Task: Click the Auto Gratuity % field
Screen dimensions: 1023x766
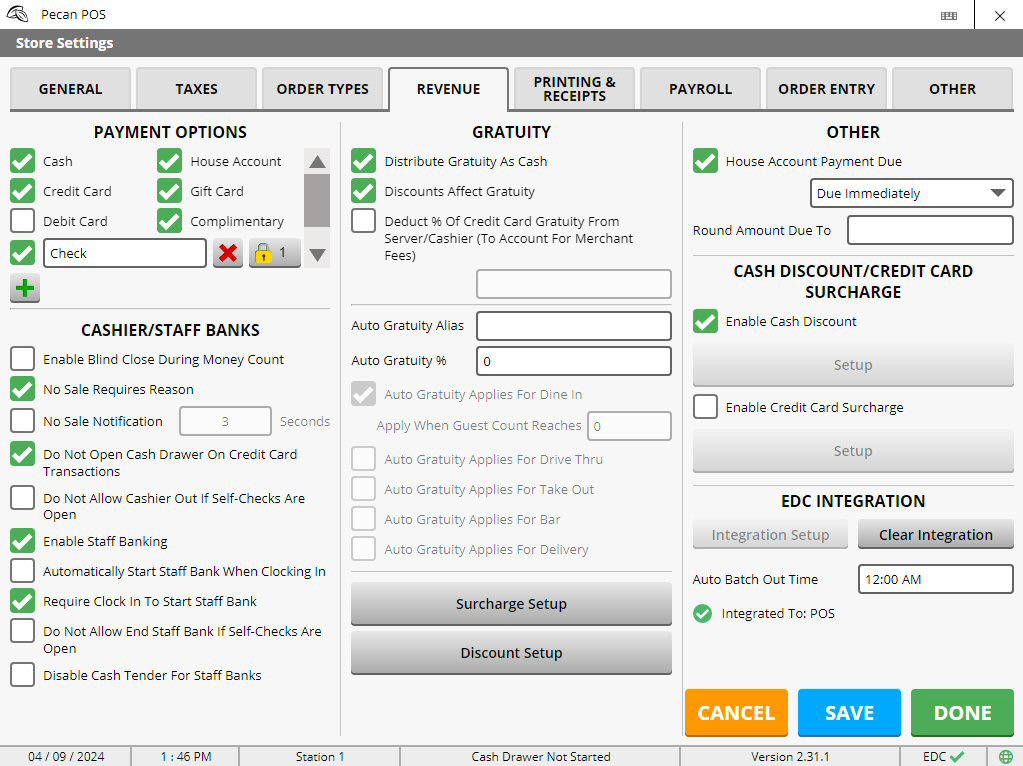Action: click(x=573, y=361)
